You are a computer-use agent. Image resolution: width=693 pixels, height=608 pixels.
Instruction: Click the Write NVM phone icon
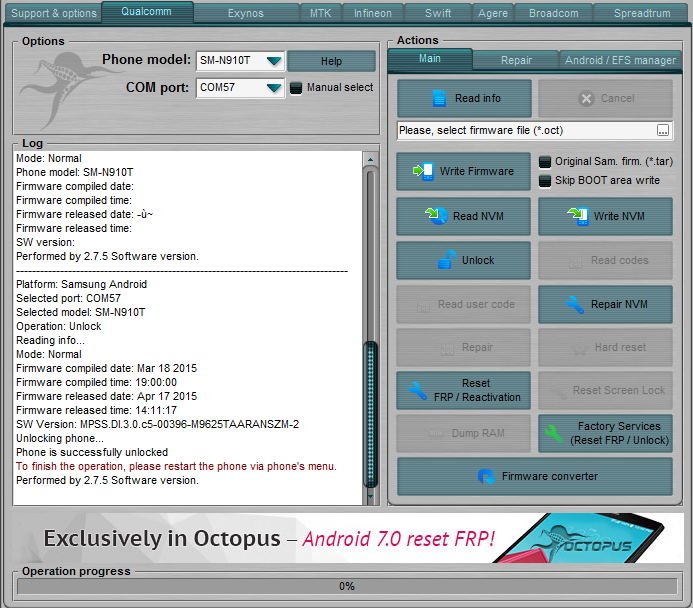(578, 216)
